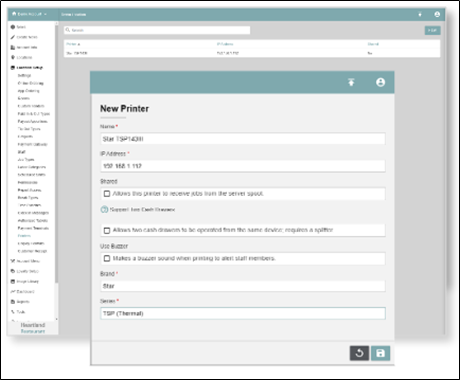Open the Series dropdown showing TSP (Thermal)

click(243, 313)
